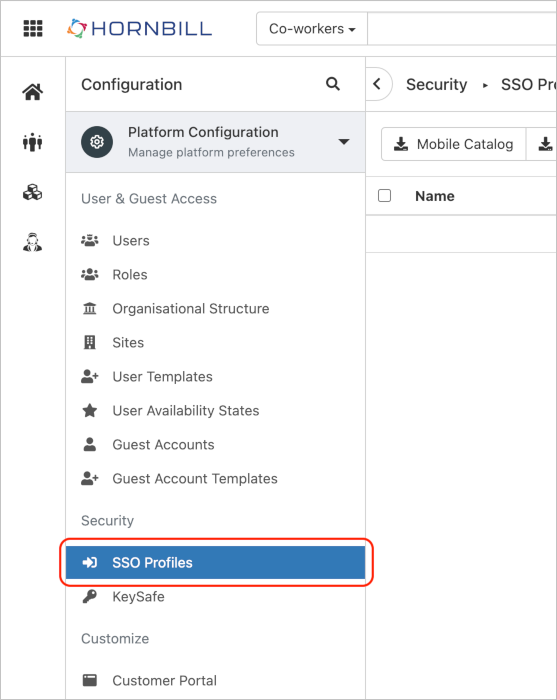Click the stacked cubes sidebar icon

[x=33, y=193]
